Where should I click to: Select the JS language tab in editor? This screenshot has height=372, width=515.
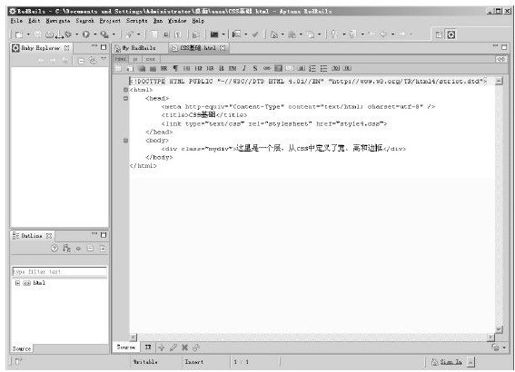tap(135, 59)
